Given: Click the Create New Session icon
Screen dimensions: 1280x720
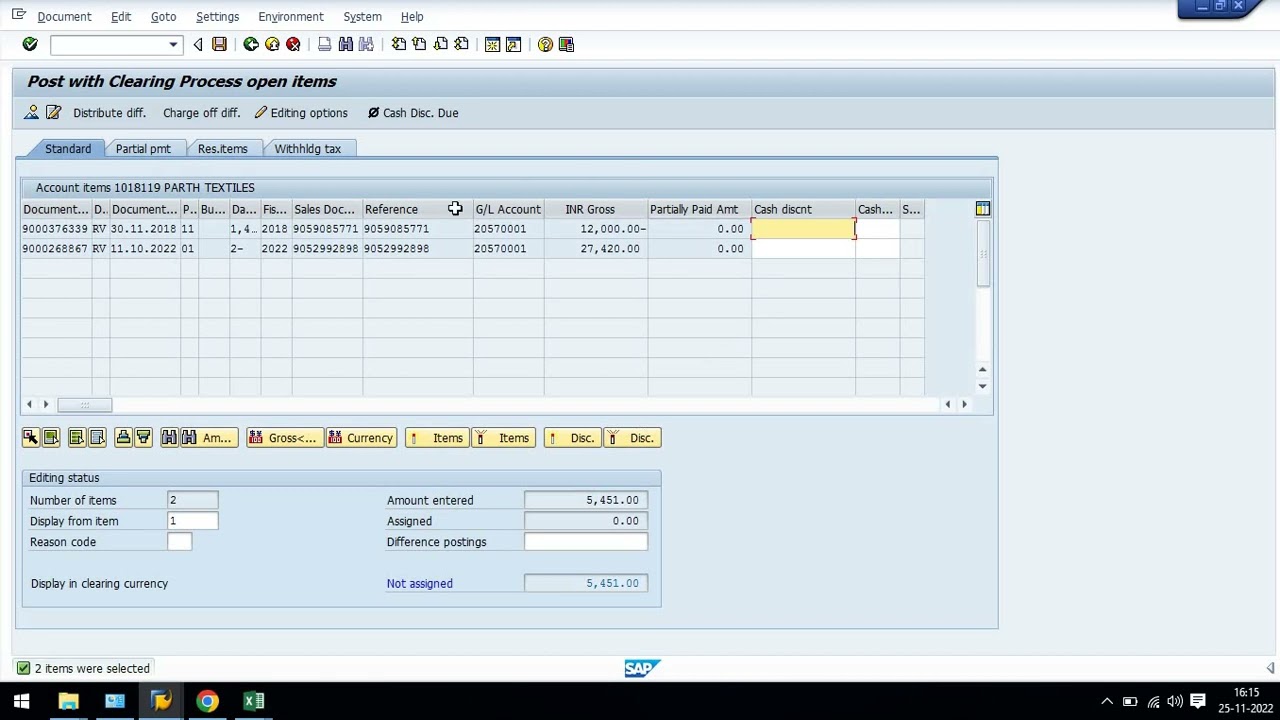Looking at the screenshot, I should click(x=492, y=44).
